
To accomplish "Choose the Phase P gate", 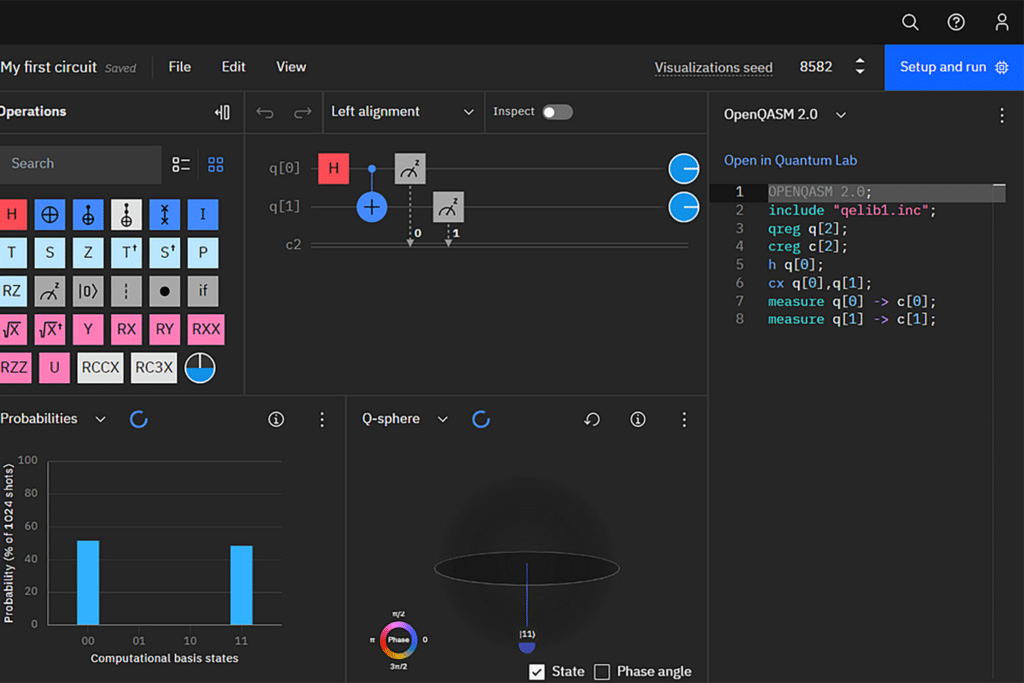I will click(x=203, y=253).
